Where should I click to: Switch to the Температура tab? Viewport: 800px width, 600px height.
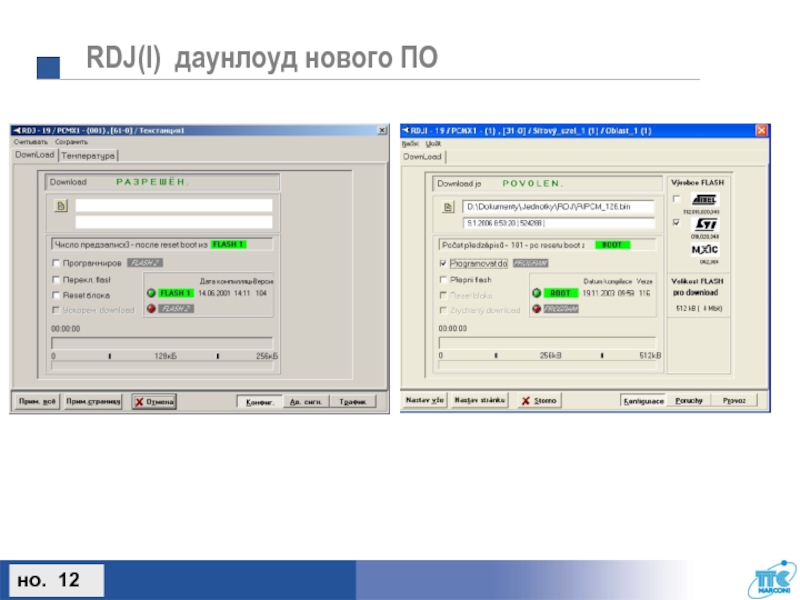pos(88,156)
